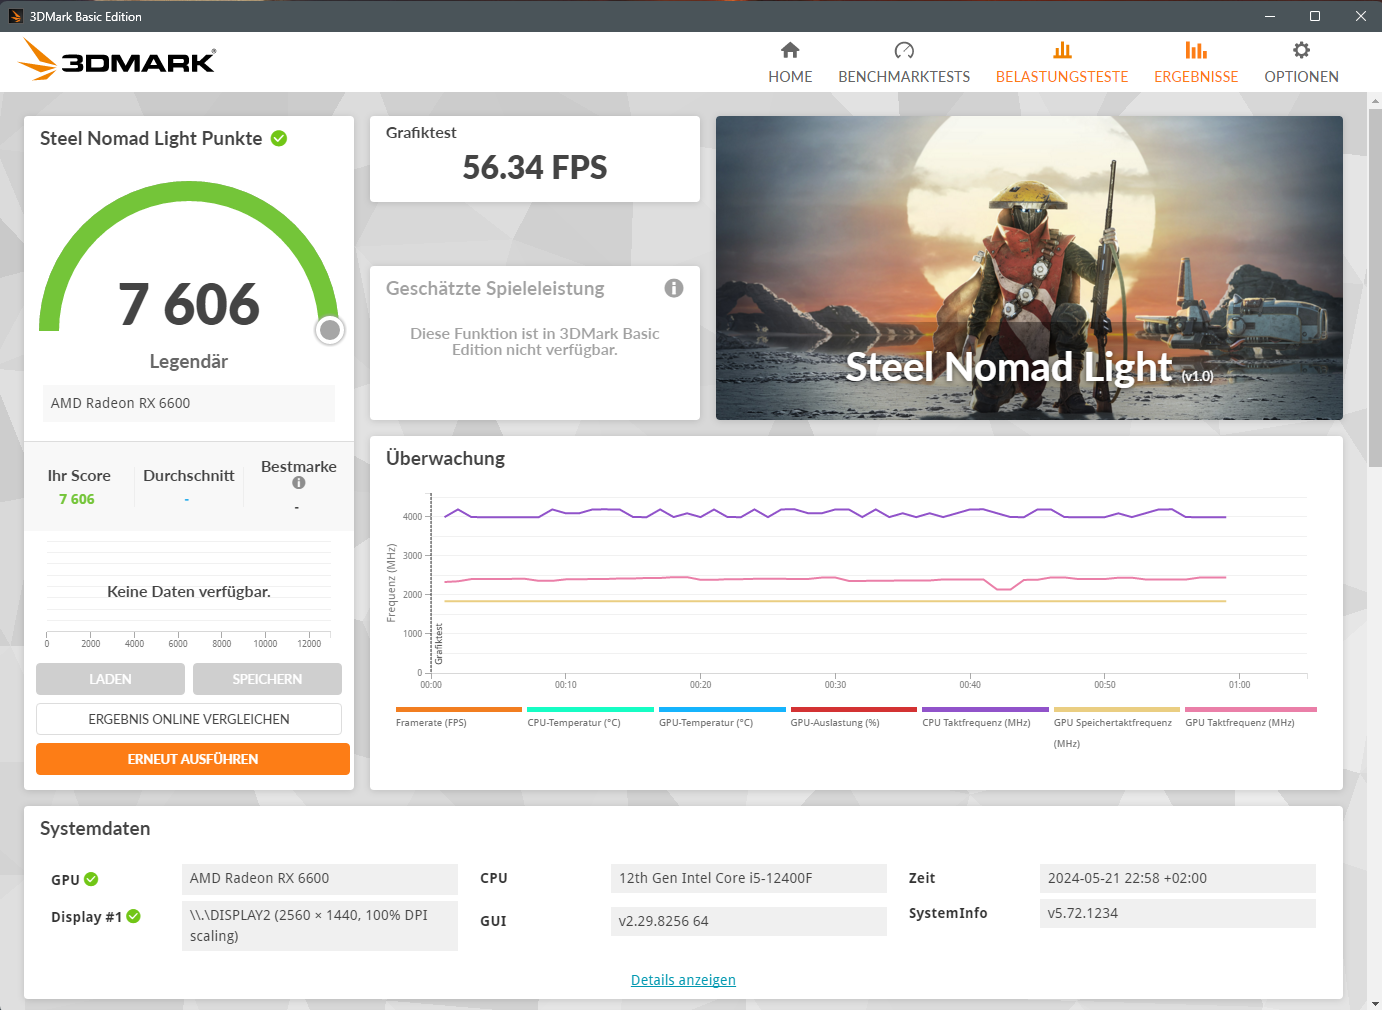Click the Systemdaten heading
The height and width of the screenshot is (1010, 1382).
click(95, 828)
